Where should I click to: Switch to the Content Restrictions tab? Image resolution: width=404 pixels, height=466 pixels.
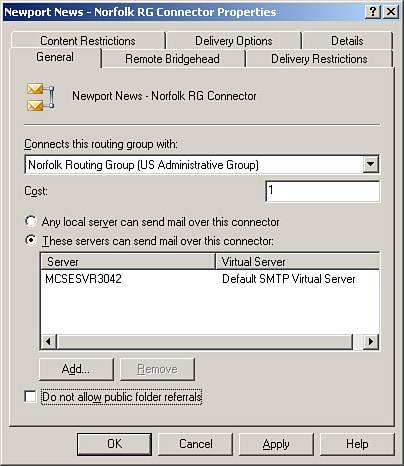[88, 41]
